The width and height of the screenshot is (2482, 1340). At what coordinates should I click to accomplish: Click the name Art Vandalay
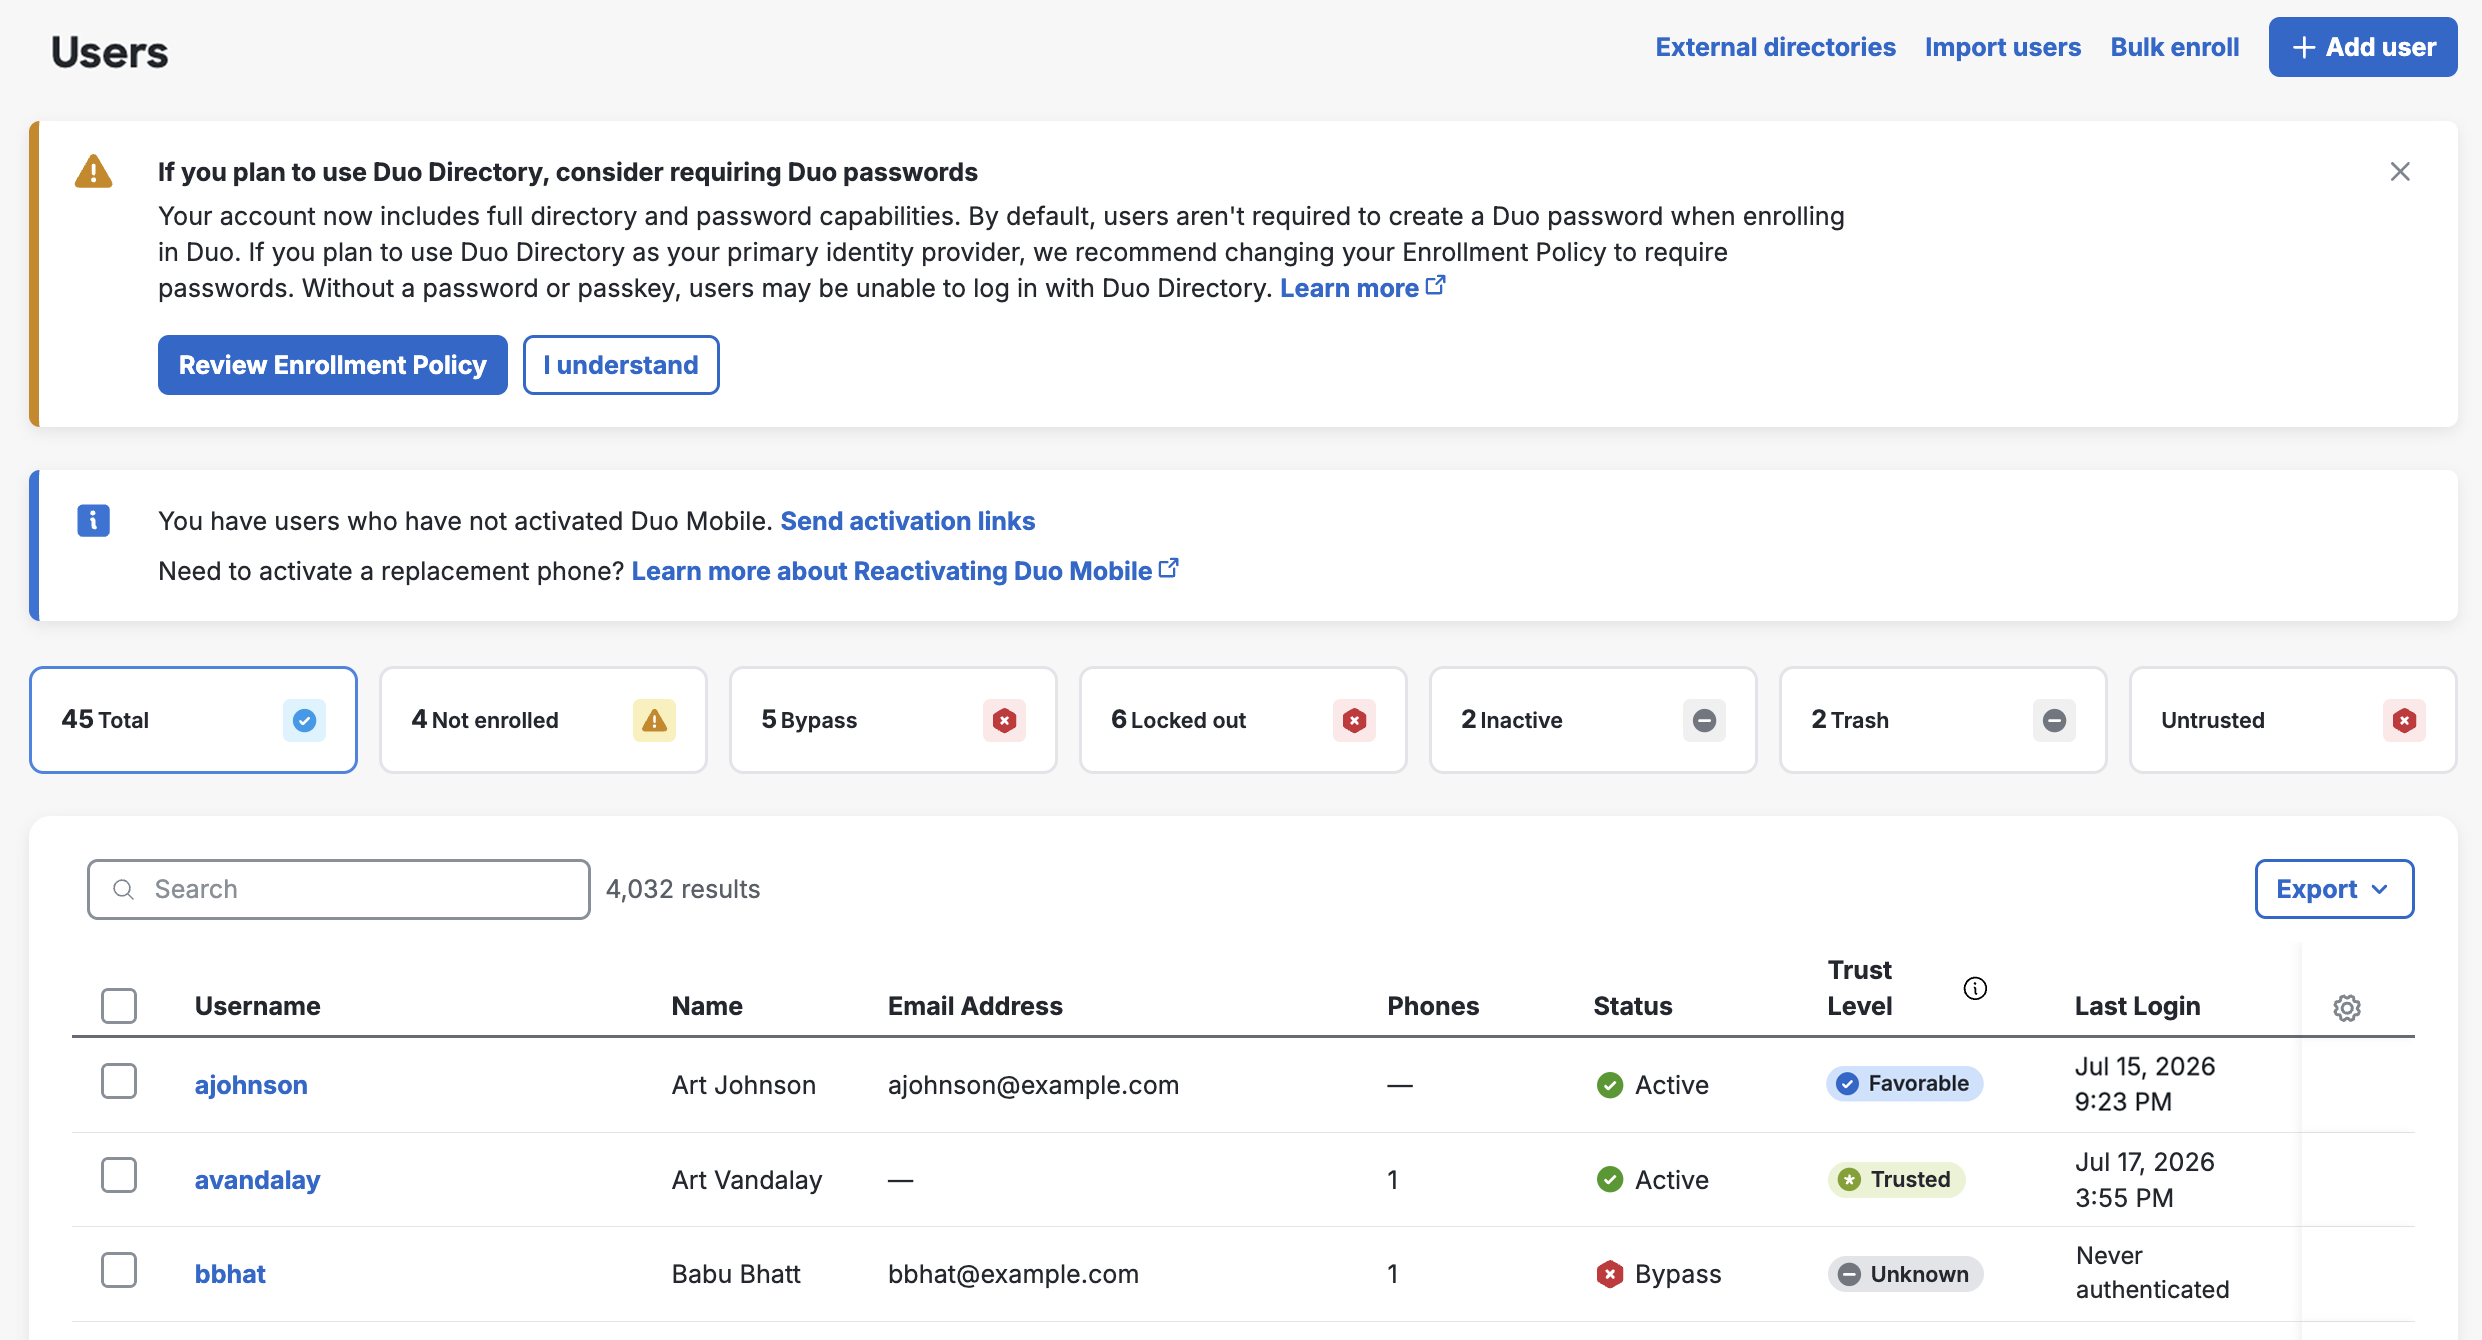(747, 1180)
